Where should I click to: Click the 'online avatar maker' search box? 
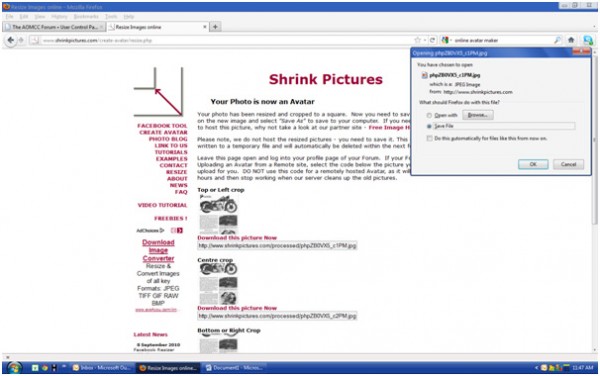[502, 40]
